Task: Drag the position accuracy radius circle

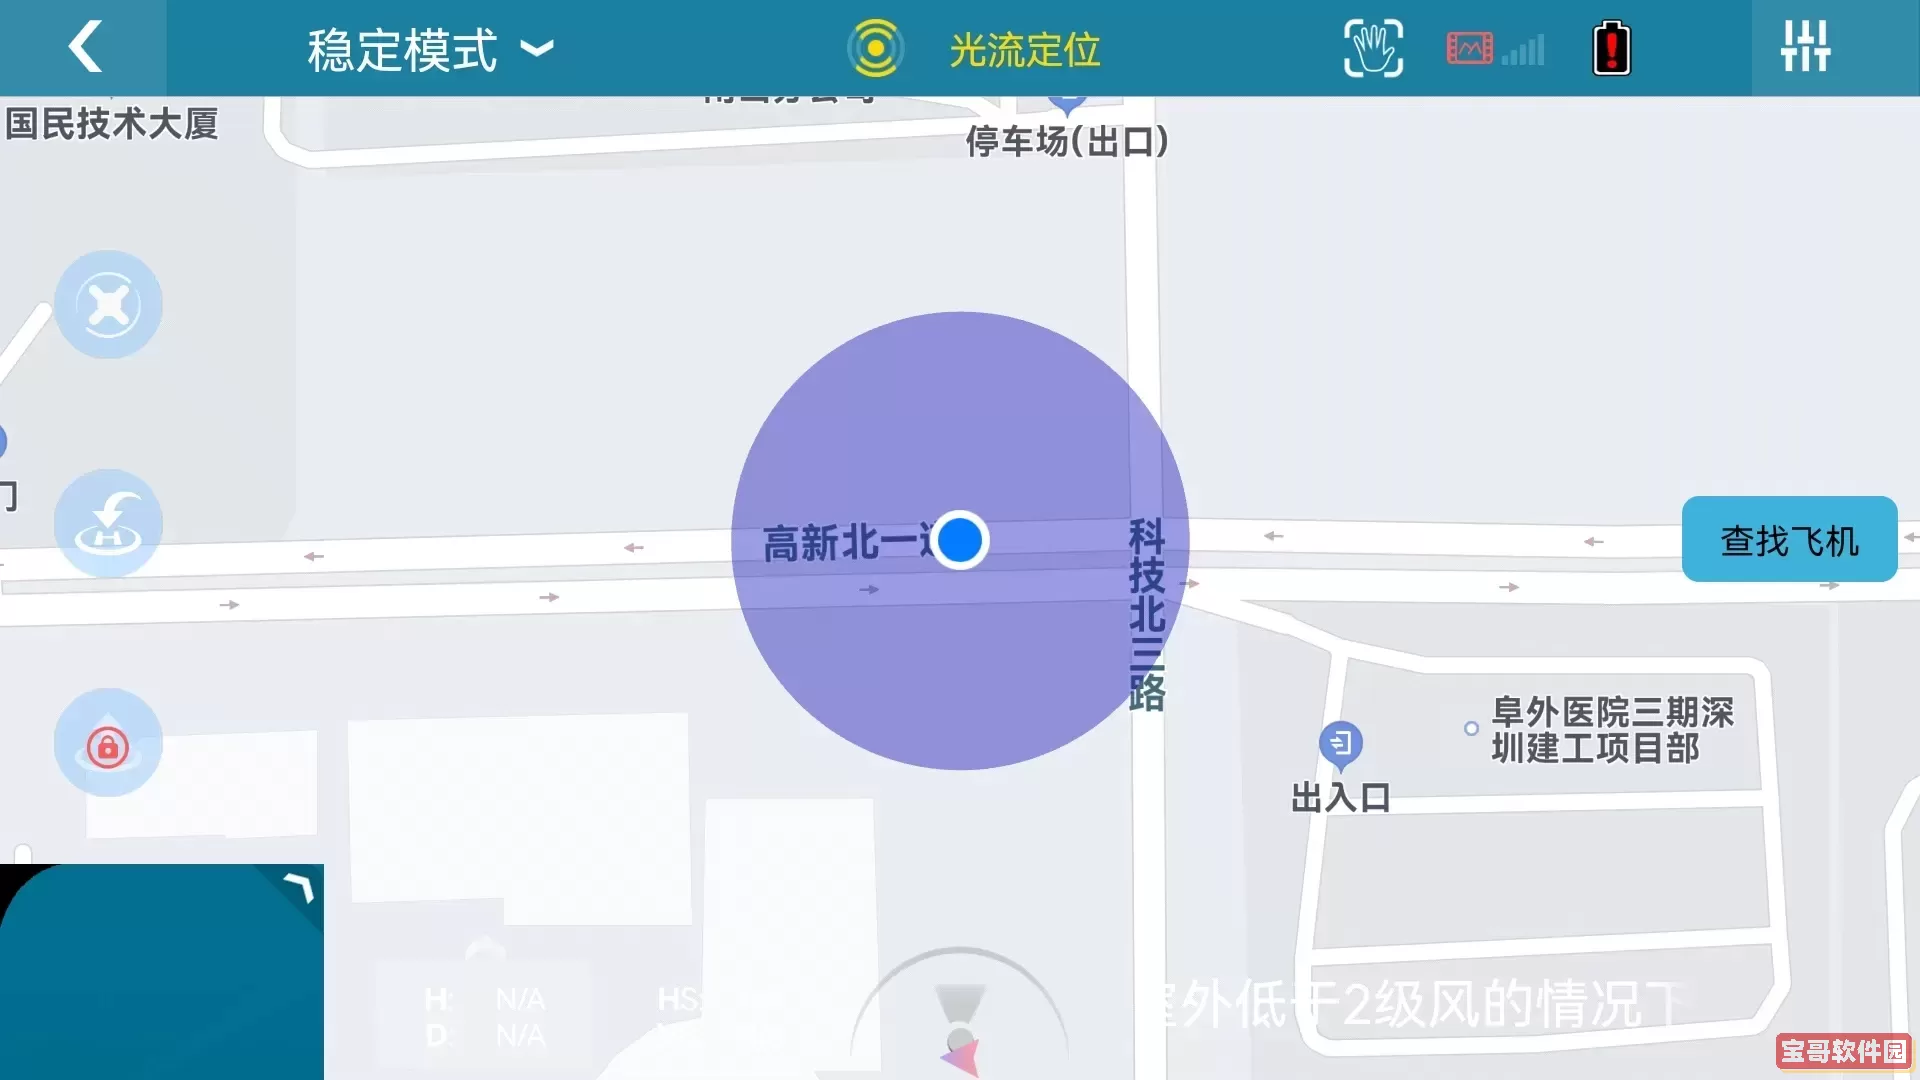Action: click(x=960, y=539)
